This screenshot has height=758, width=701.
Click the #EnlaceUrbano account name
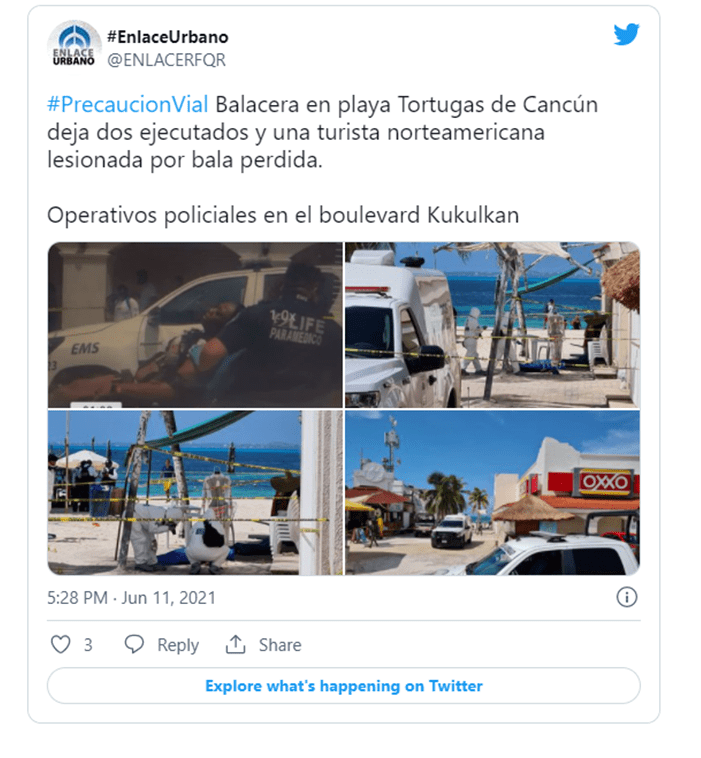pos(168,37)
